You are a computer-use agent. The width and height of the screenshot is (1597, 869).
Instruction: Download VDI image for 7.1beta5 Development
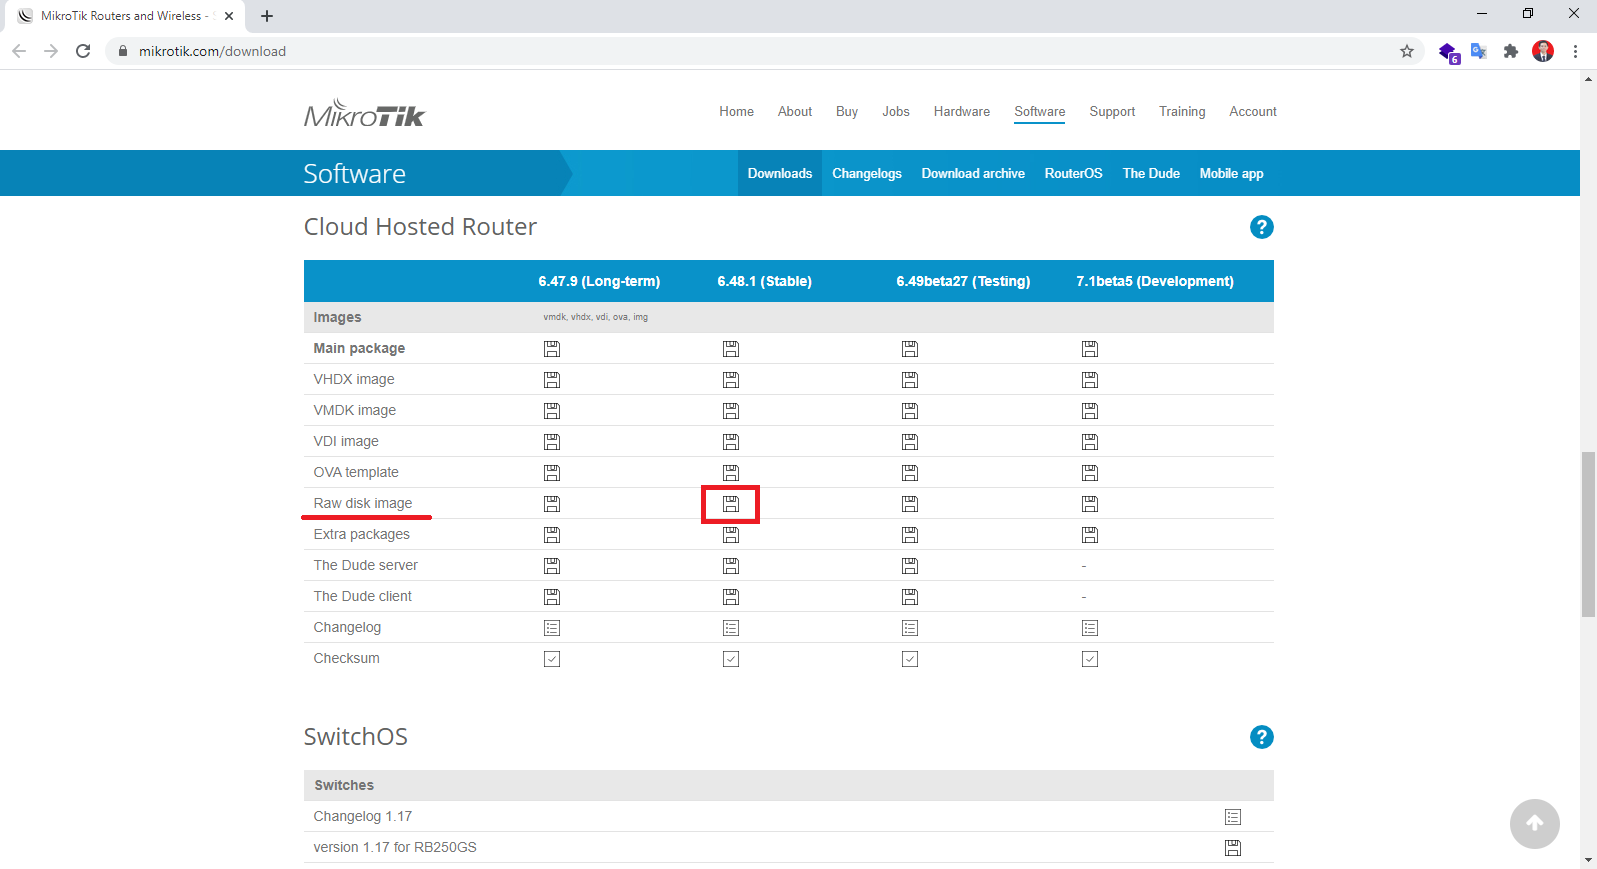tap(1090, 442)
